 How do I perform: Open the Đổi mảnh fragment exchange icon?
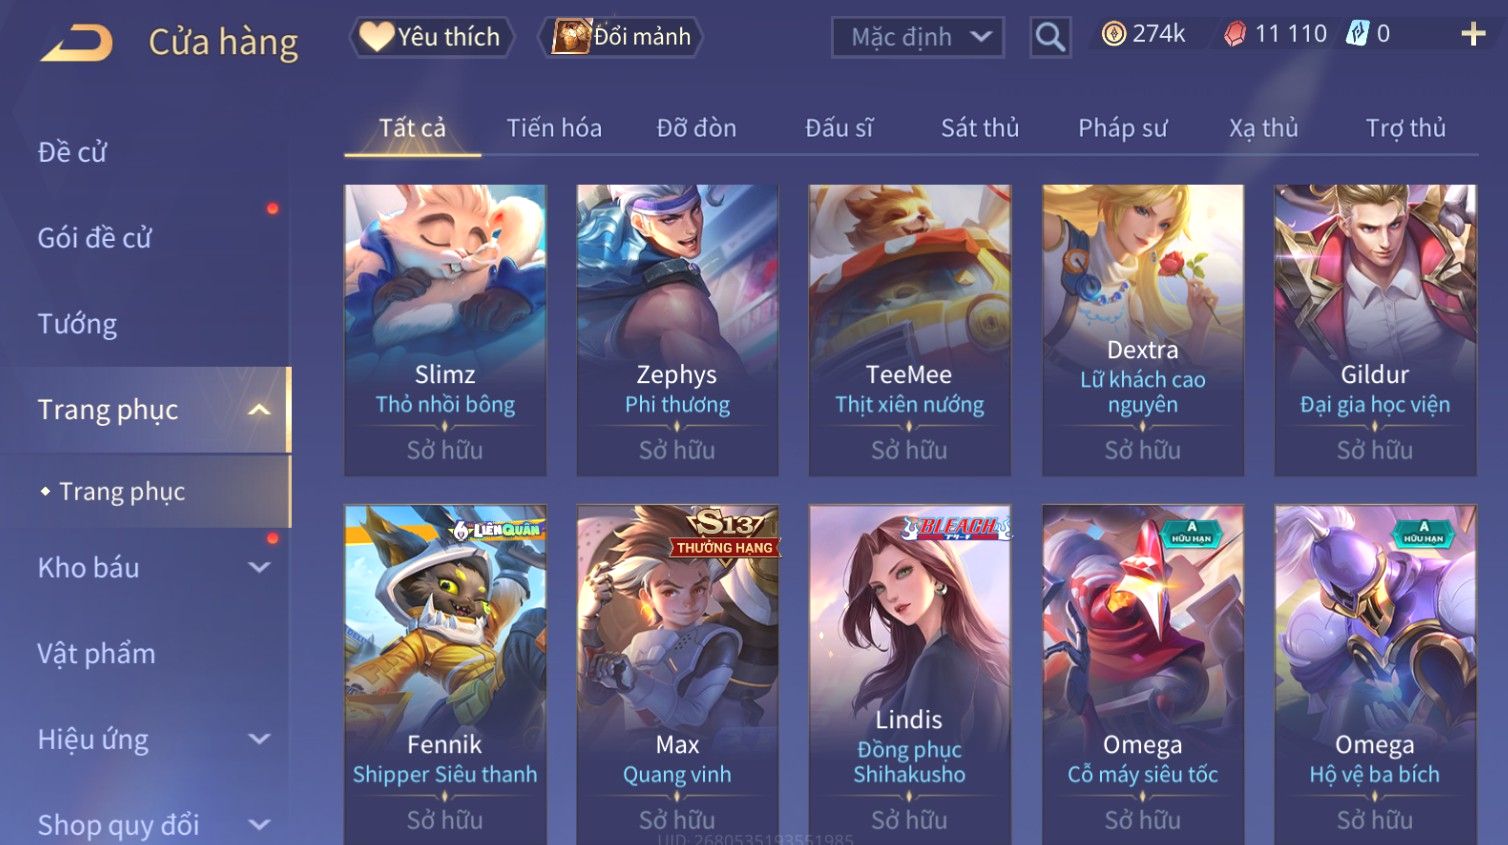tap(572, 37)
